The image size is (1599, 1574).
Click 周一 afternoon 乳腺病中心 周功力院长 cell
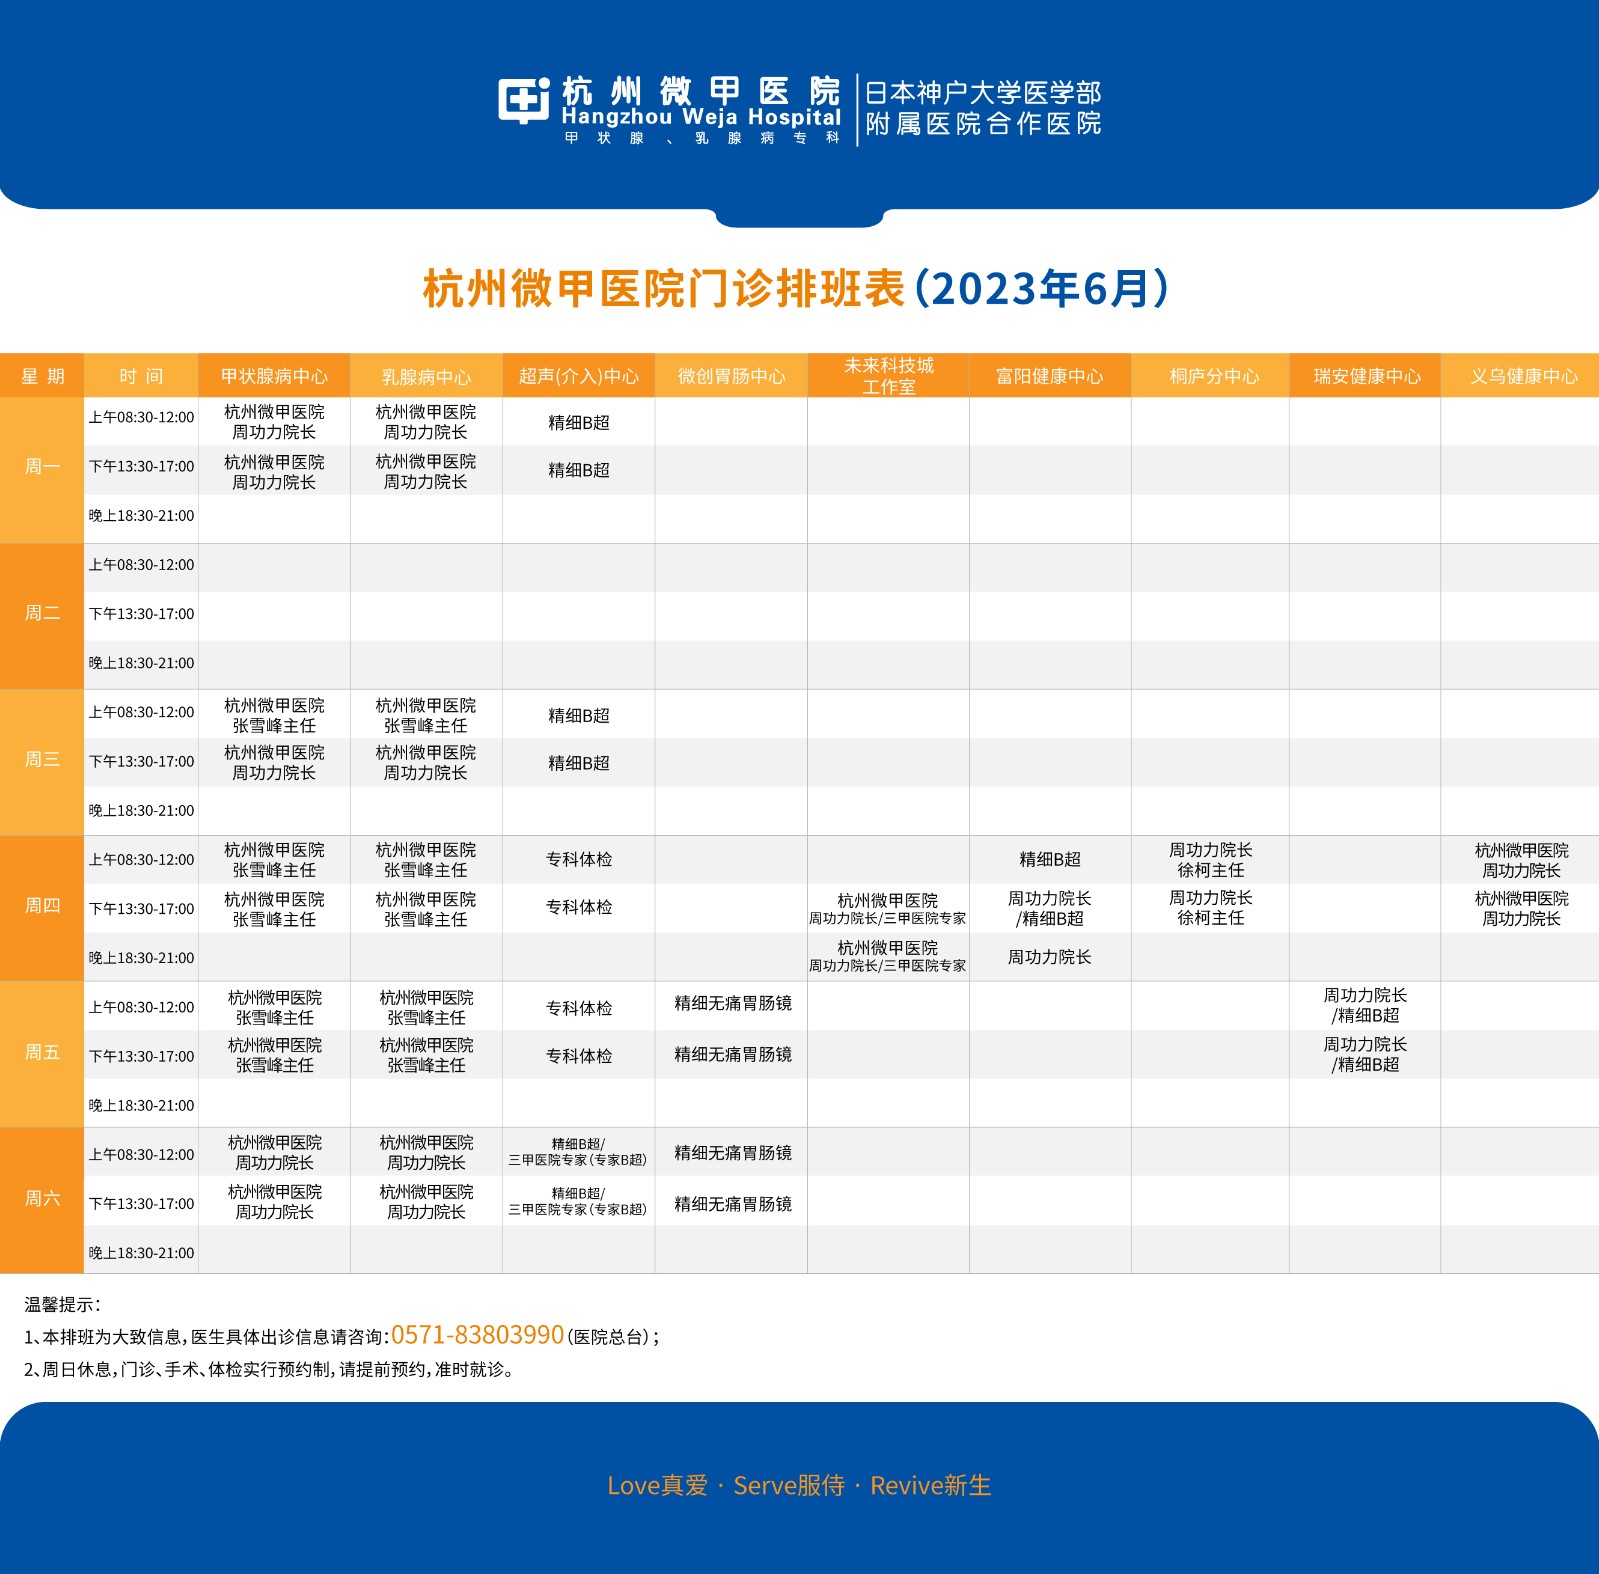tap(426, 471)
